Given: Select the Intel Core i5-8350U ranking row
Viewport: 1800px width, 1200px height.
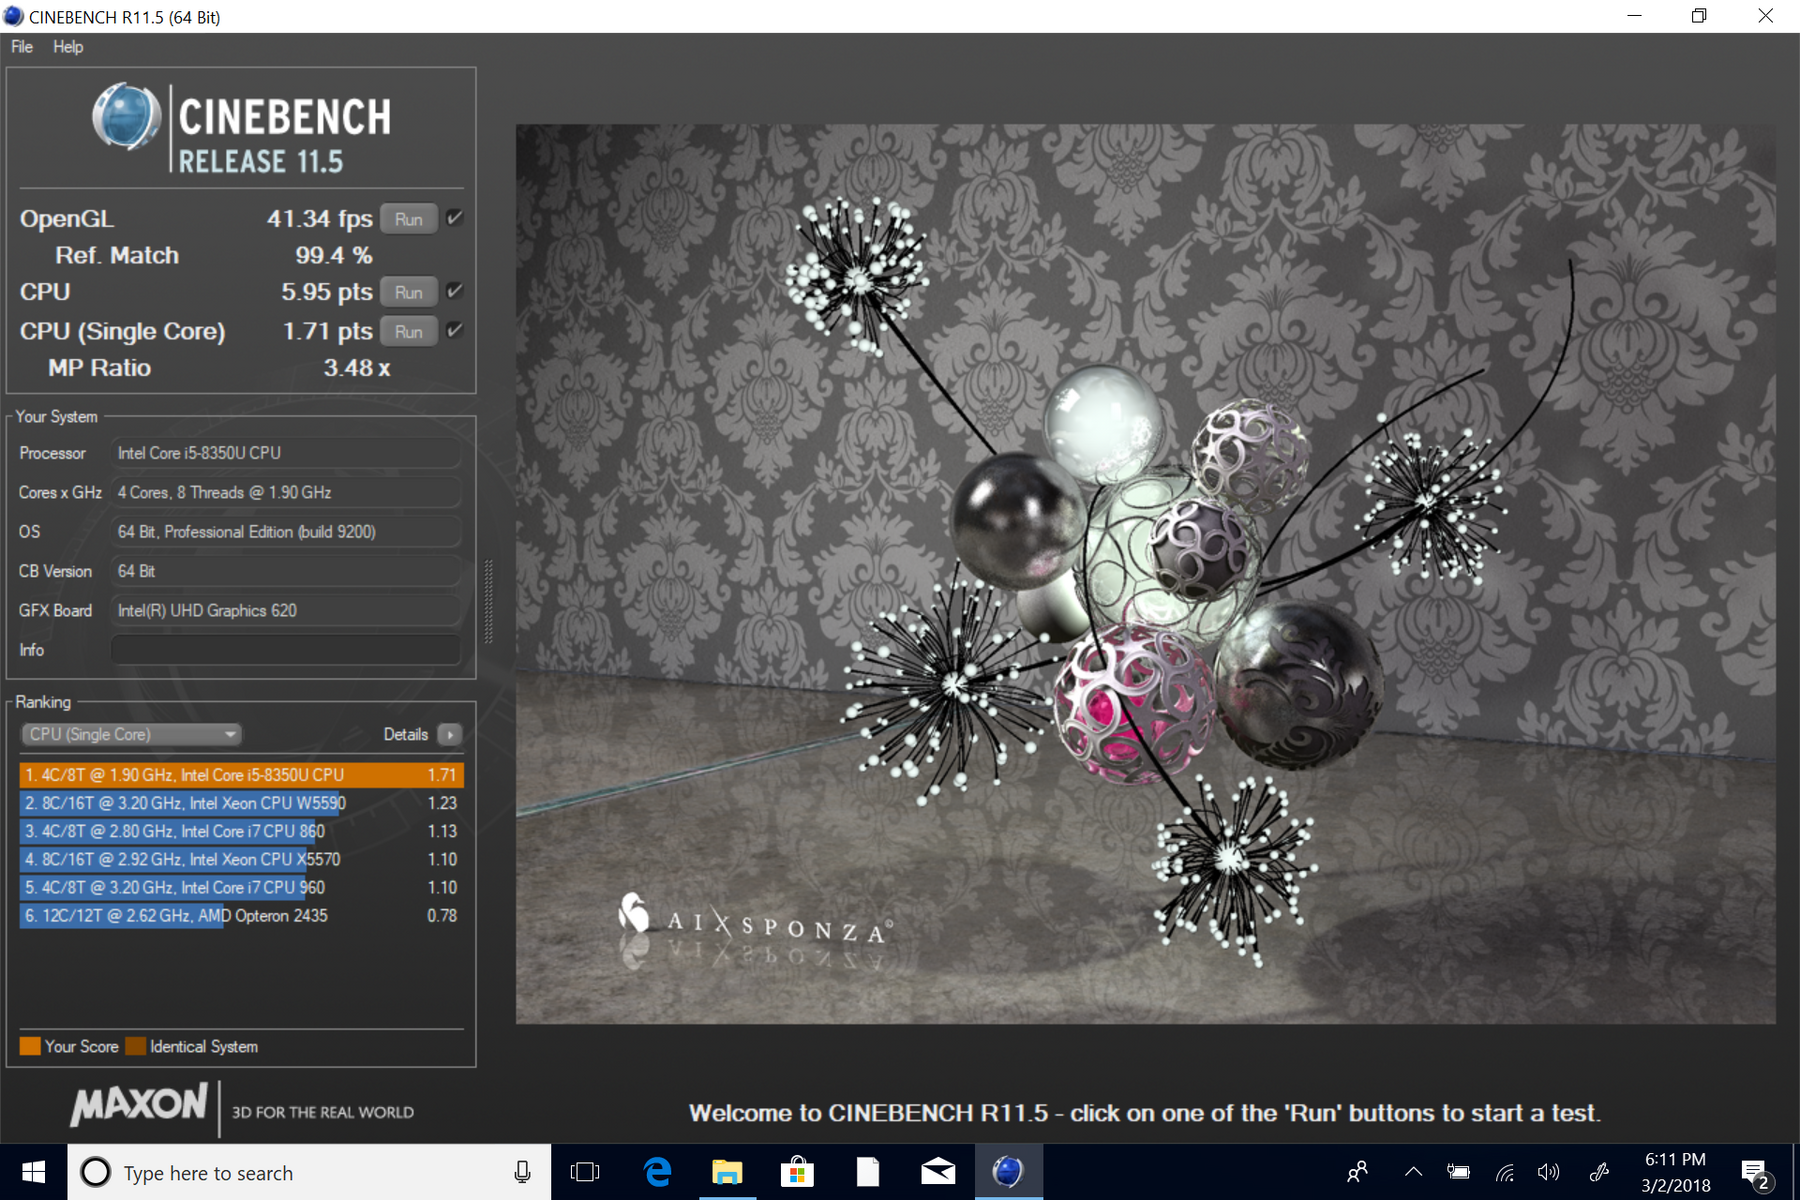Looking at the screenshot, I should (x=241, y=775).
